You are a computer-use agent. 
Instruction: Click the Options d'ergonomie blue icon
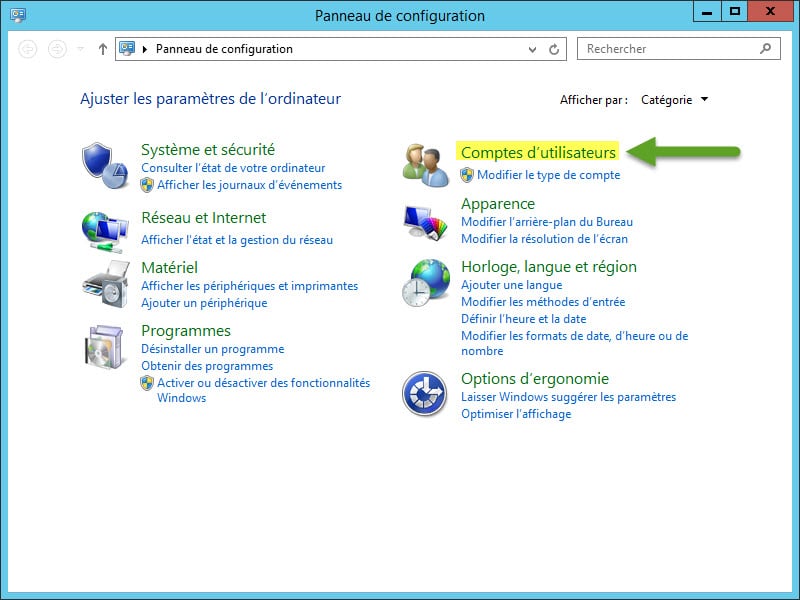pos(424,393)
